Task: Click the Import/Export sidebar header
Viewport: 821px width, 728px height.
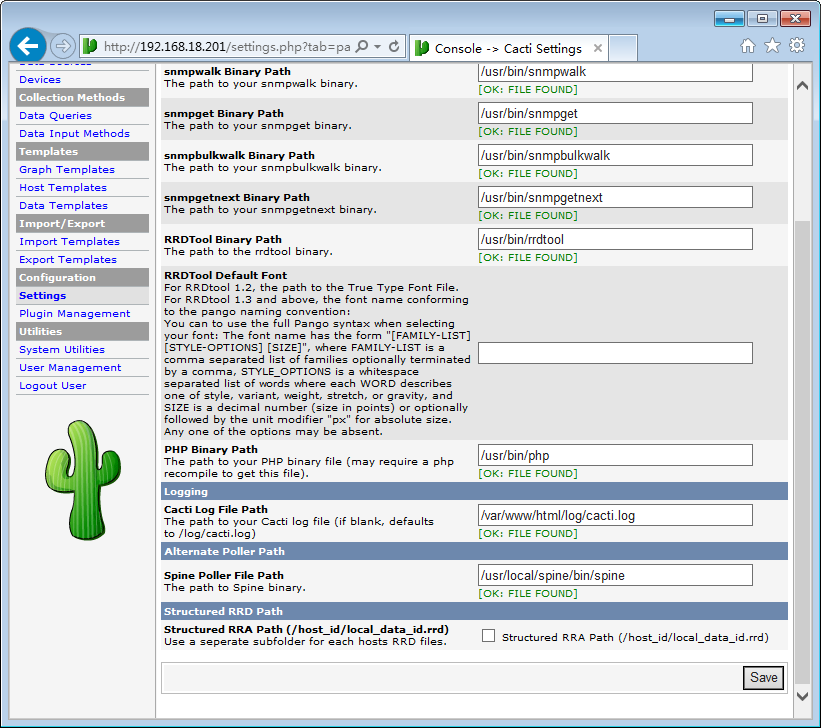Action: pos(82,224)
